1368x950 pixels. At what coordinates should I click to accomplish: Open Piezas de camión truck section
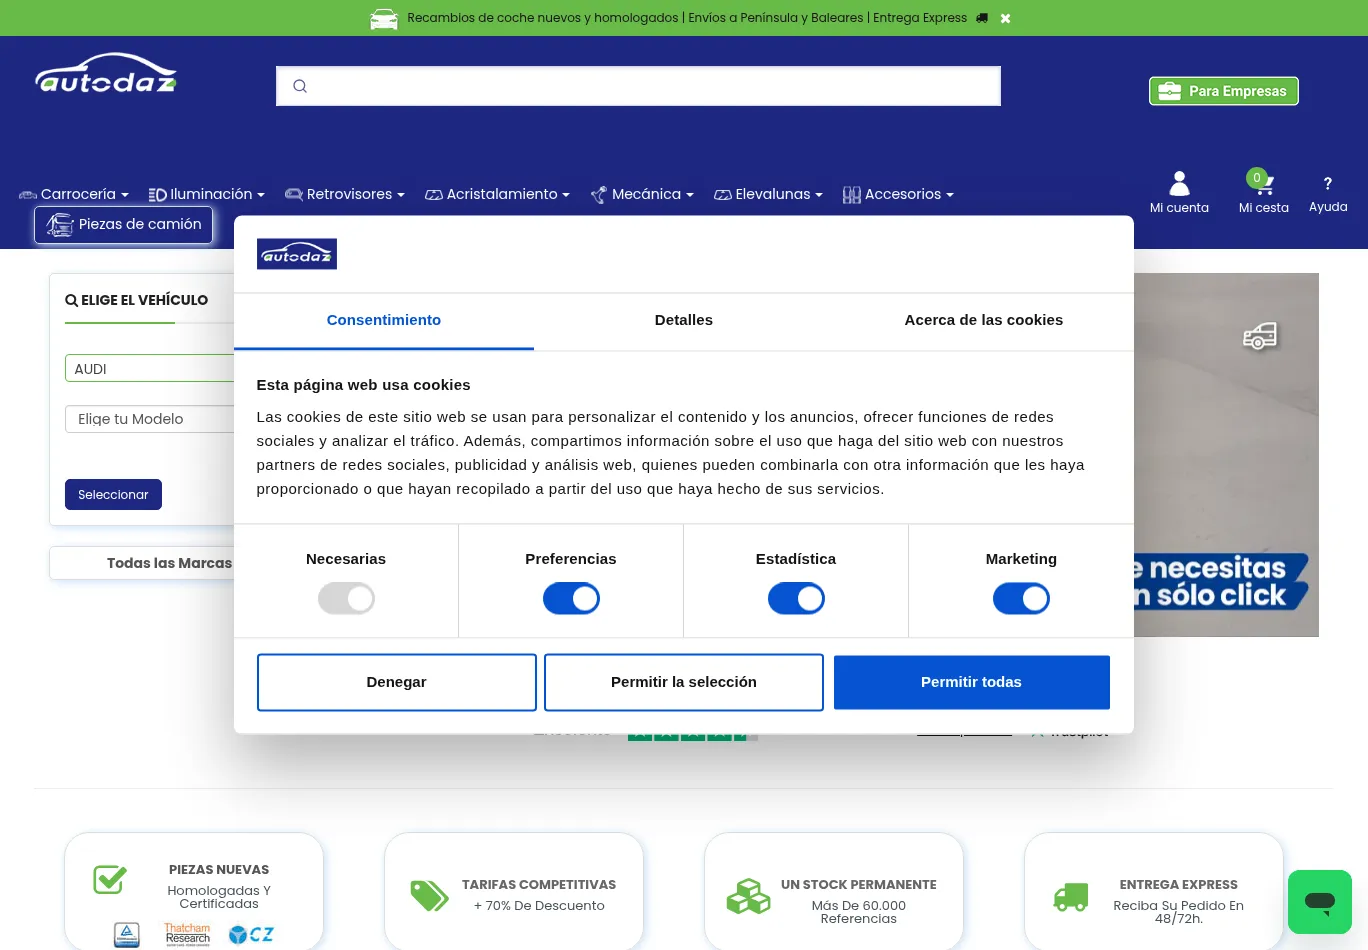[123, 224]
